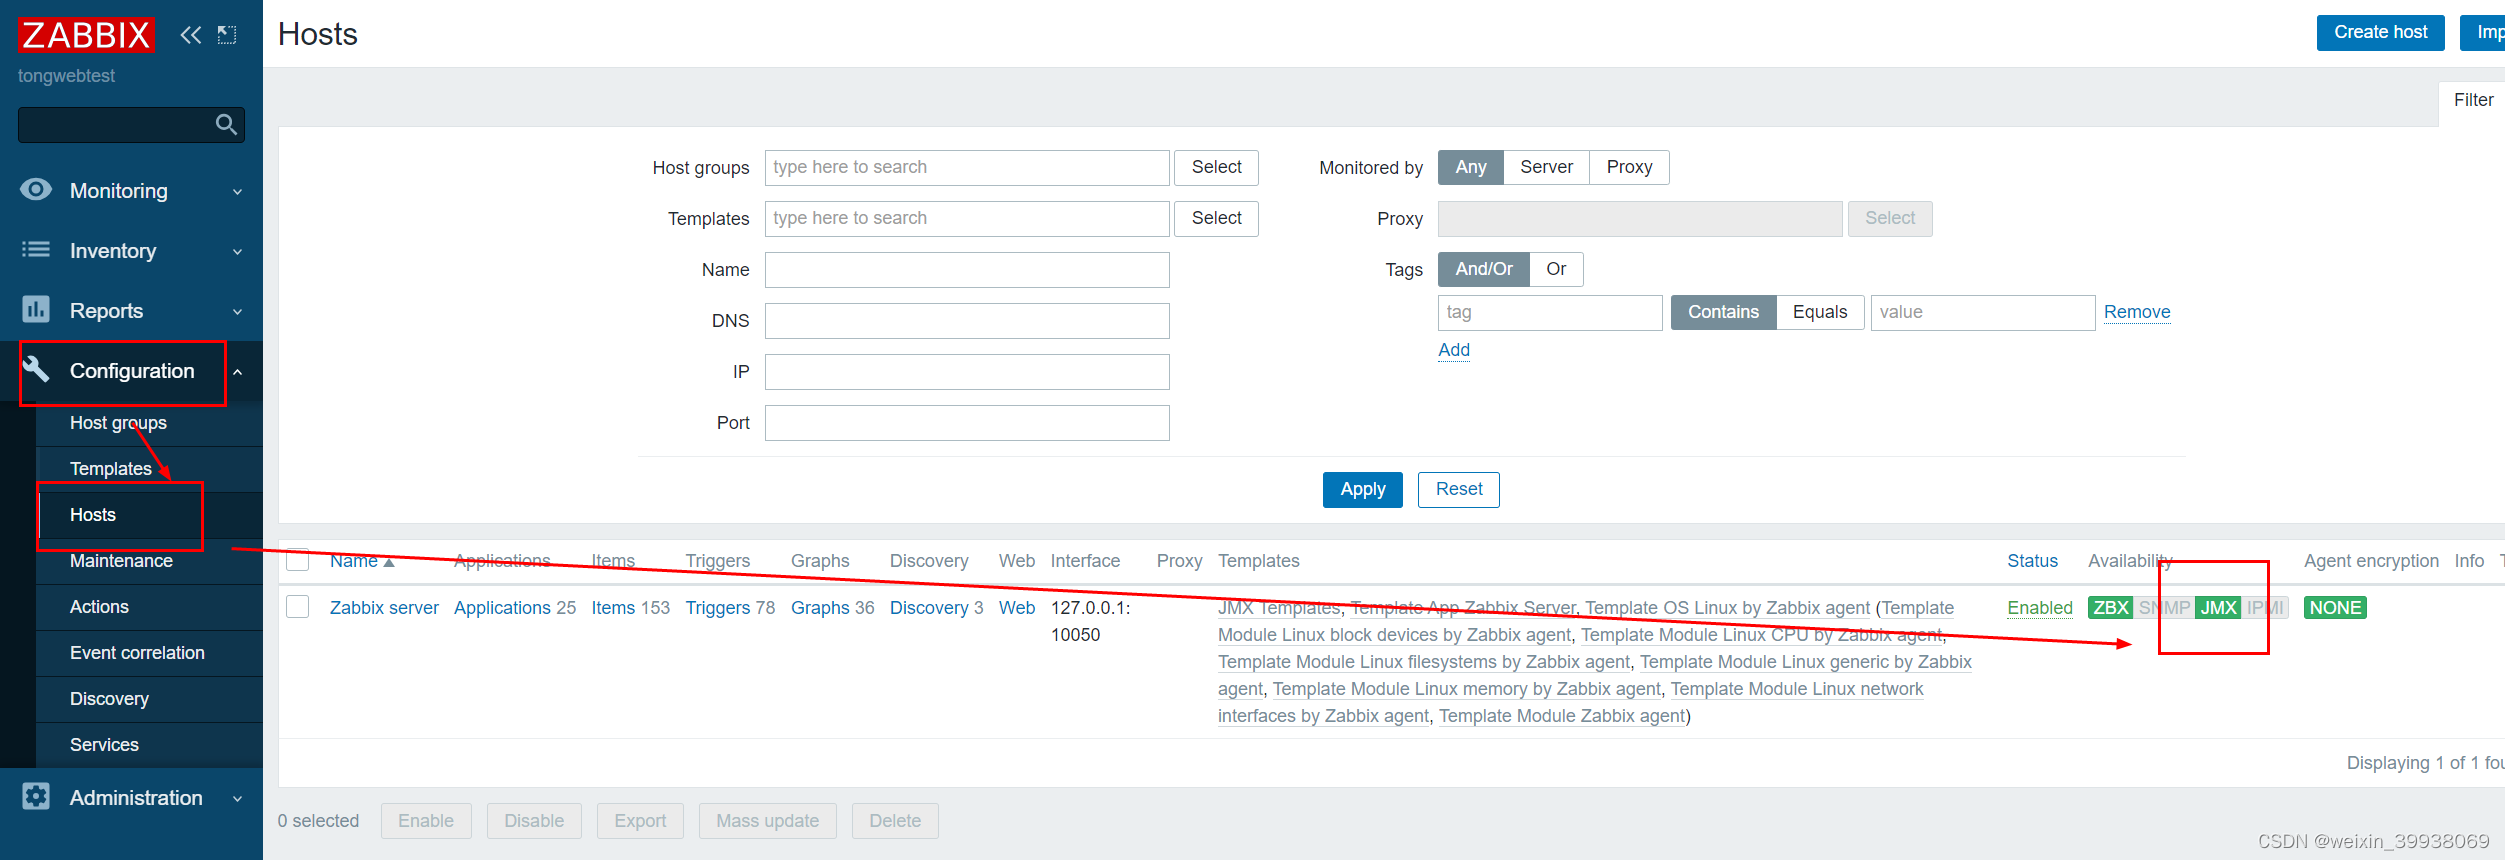Set Monitored by to Any
The height and width of the screenshot is (860, 2505).
(x=1470, y=167)
